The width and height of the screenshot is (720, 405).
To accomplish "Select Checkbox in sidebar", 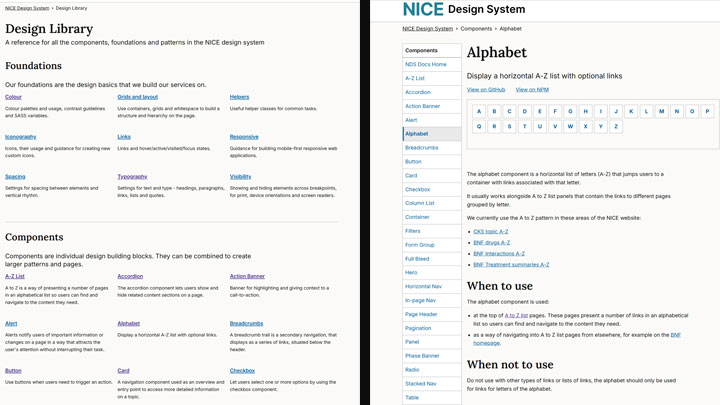I will [432, 189].
